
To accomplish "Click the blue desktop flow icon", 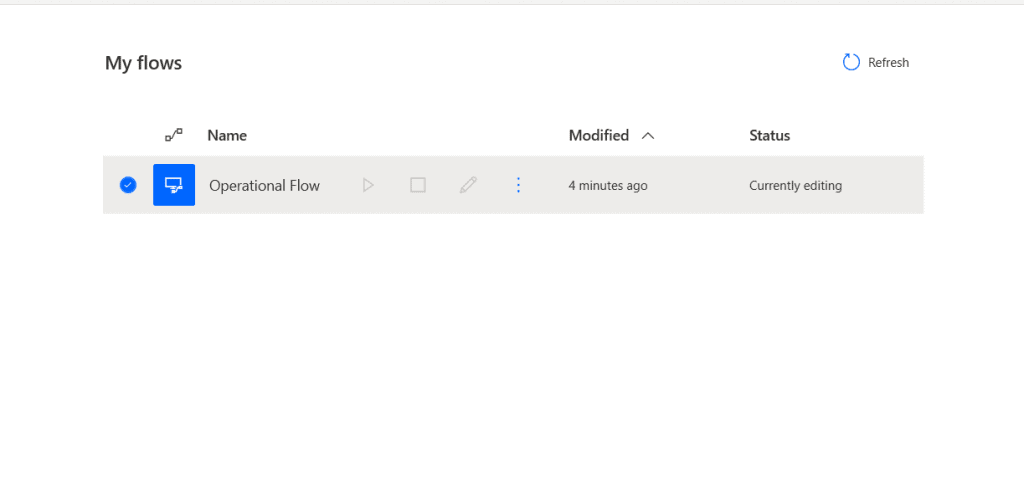I will (174, 185).
